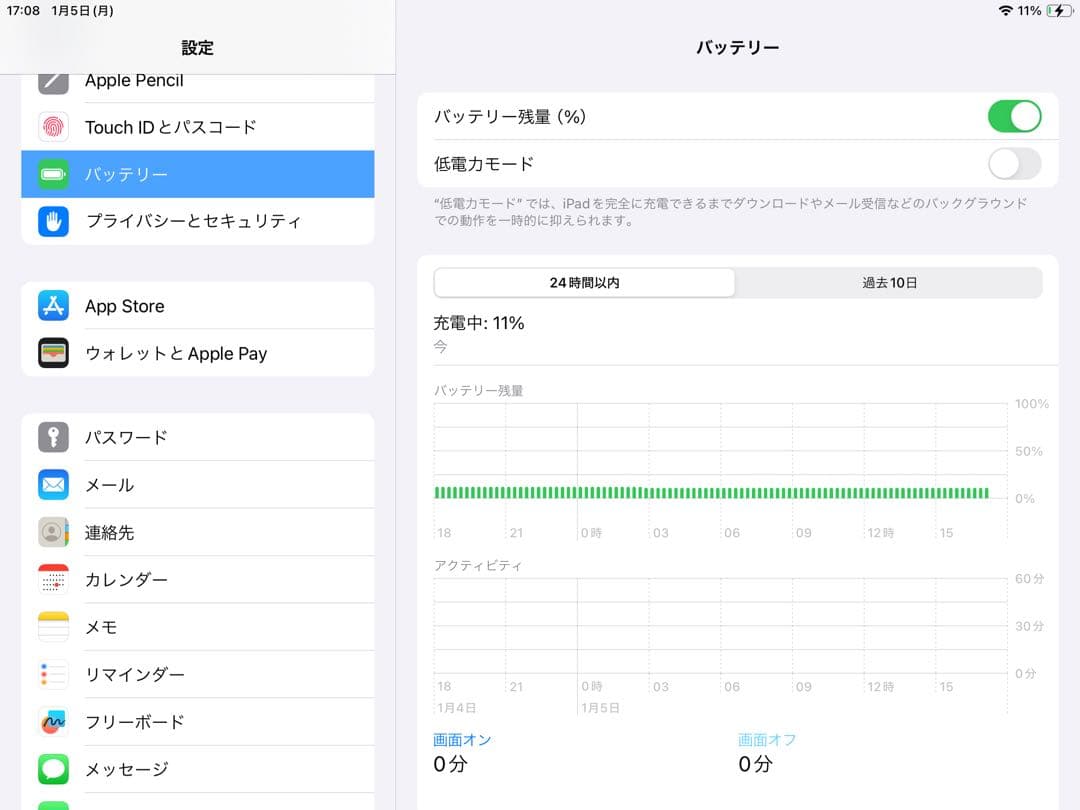The width and height of the screenshot is (1080, 810).
Task: Toggle the battery percentage switch off
Action: 1013,116
